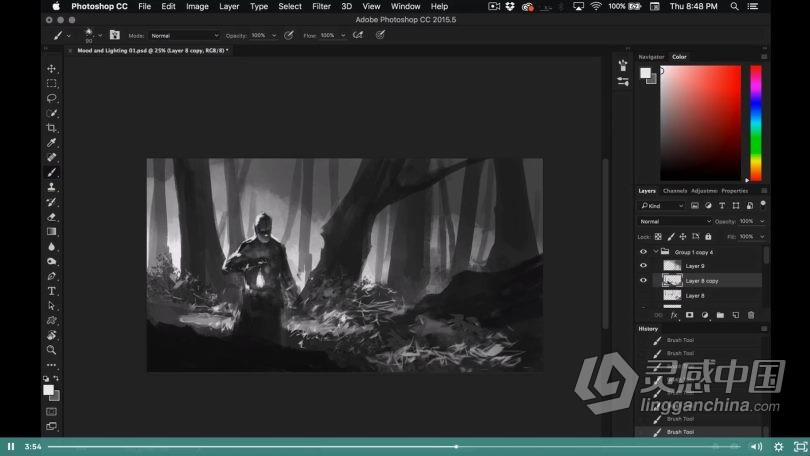The width and height of the screenshot is (810, 456).
Task: Select the History Brush tool
Action: (51, 202)
